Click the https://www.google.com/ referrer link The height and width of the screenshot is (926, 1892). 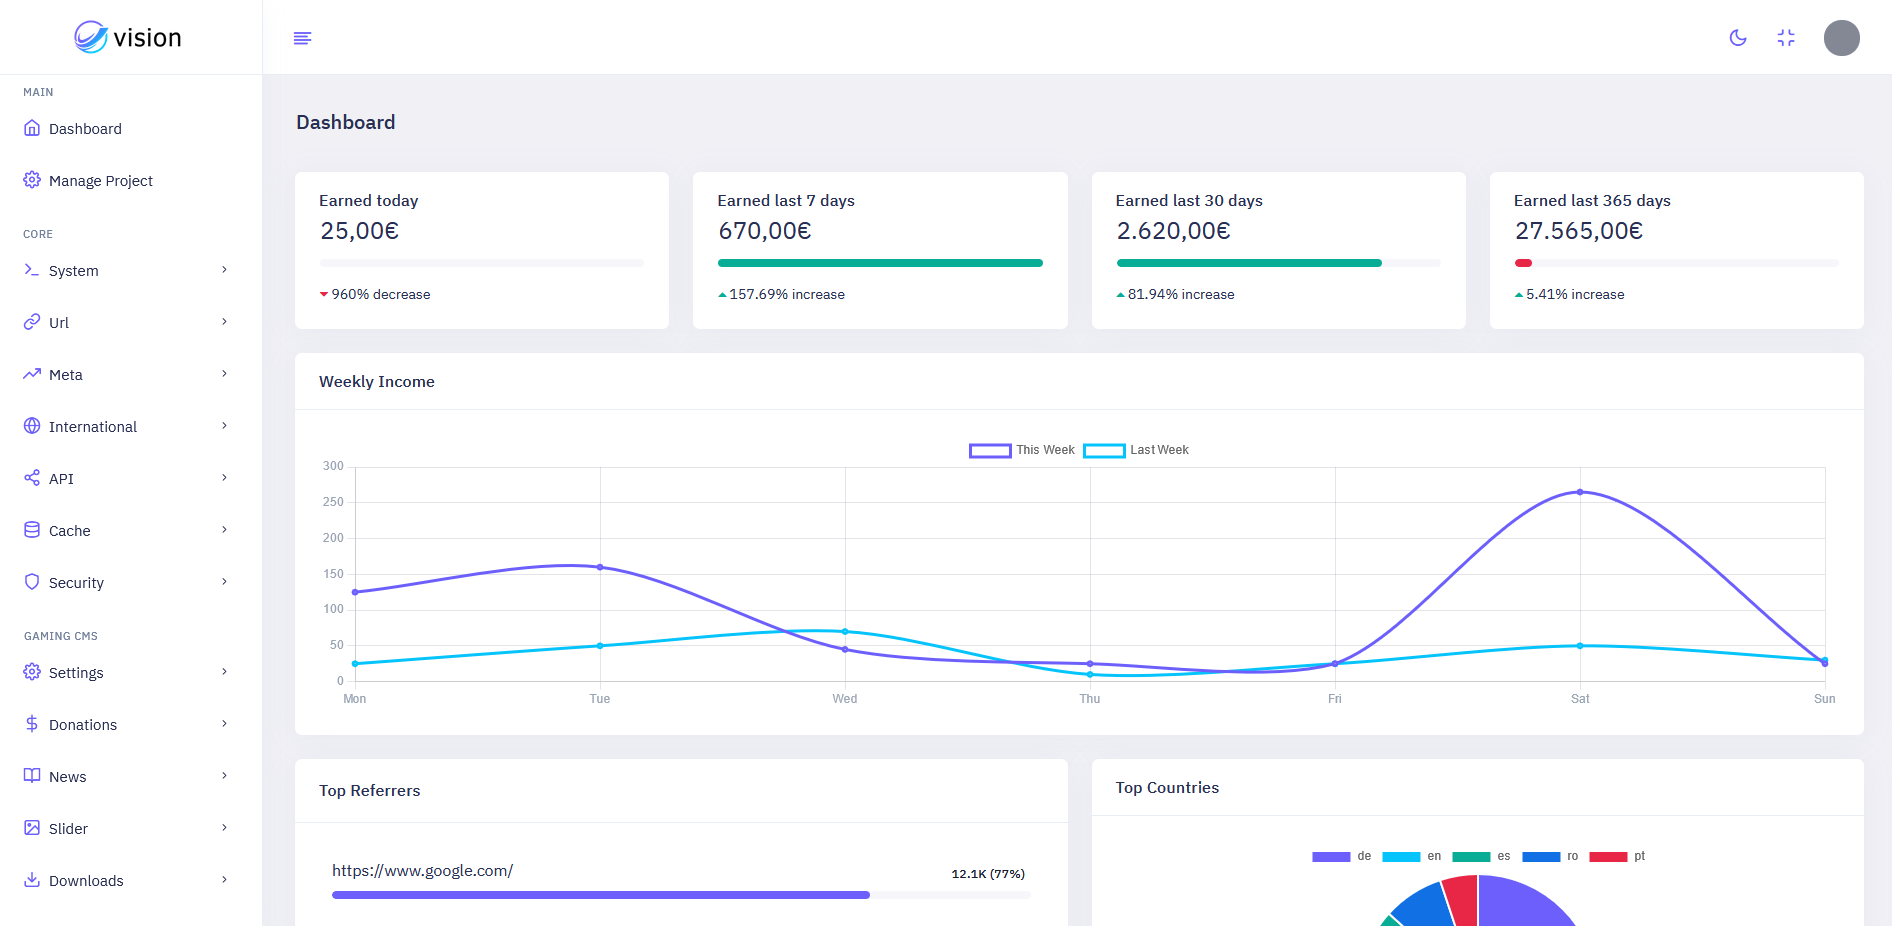422,871
